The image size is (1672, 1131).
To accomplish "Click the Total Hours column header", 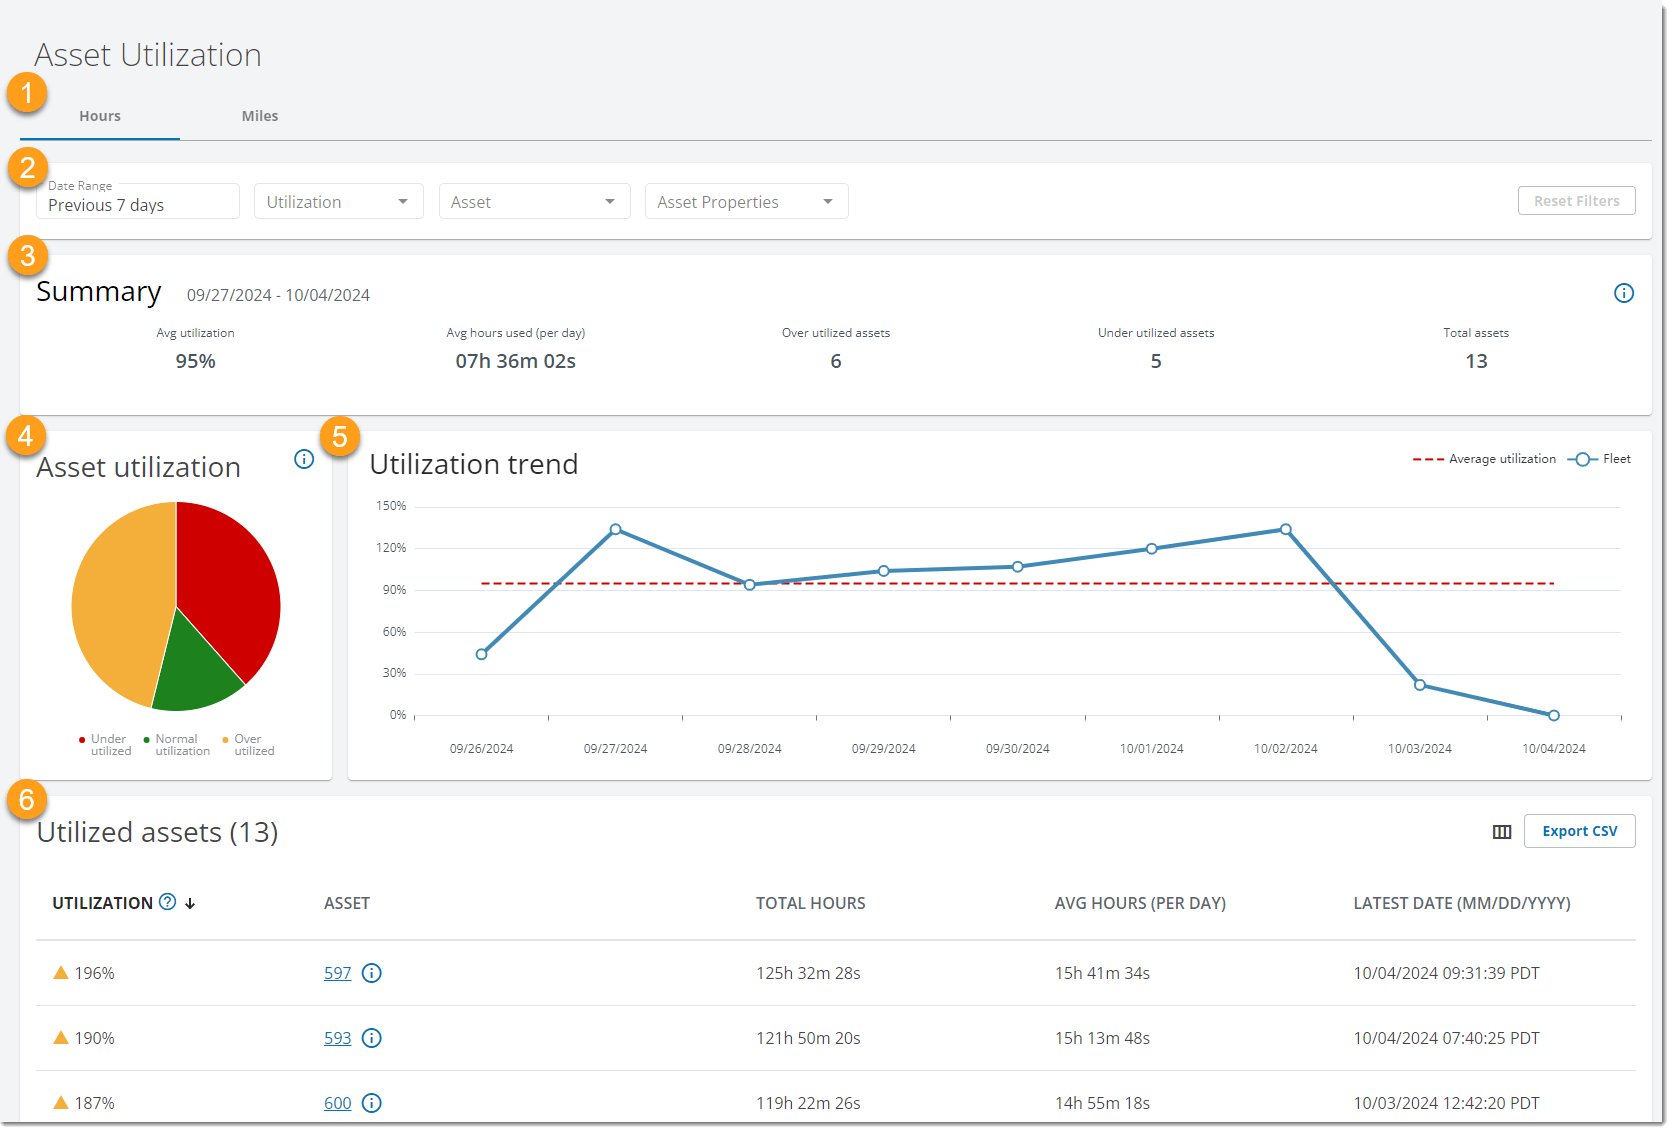I will pyautogui.click(x=811, y=903).
